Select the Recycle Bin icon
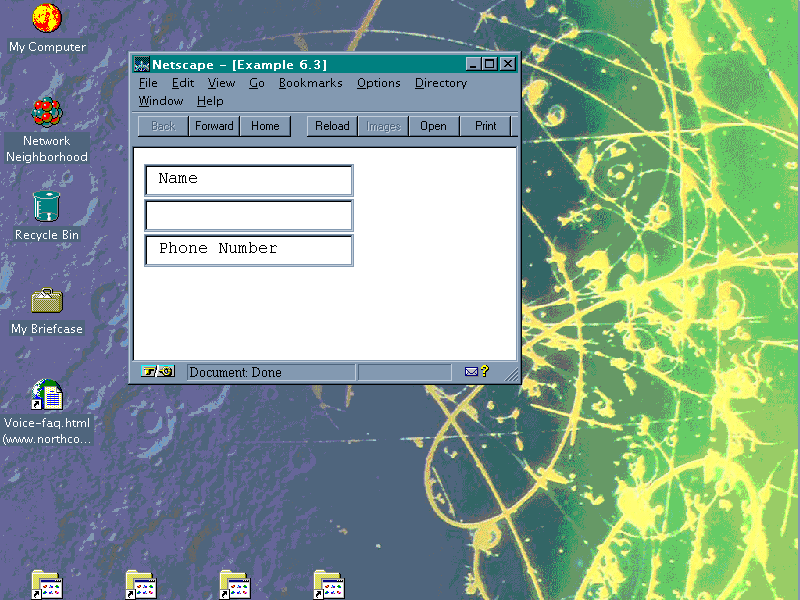The image size is (800, 600). [x=46, y=207]
